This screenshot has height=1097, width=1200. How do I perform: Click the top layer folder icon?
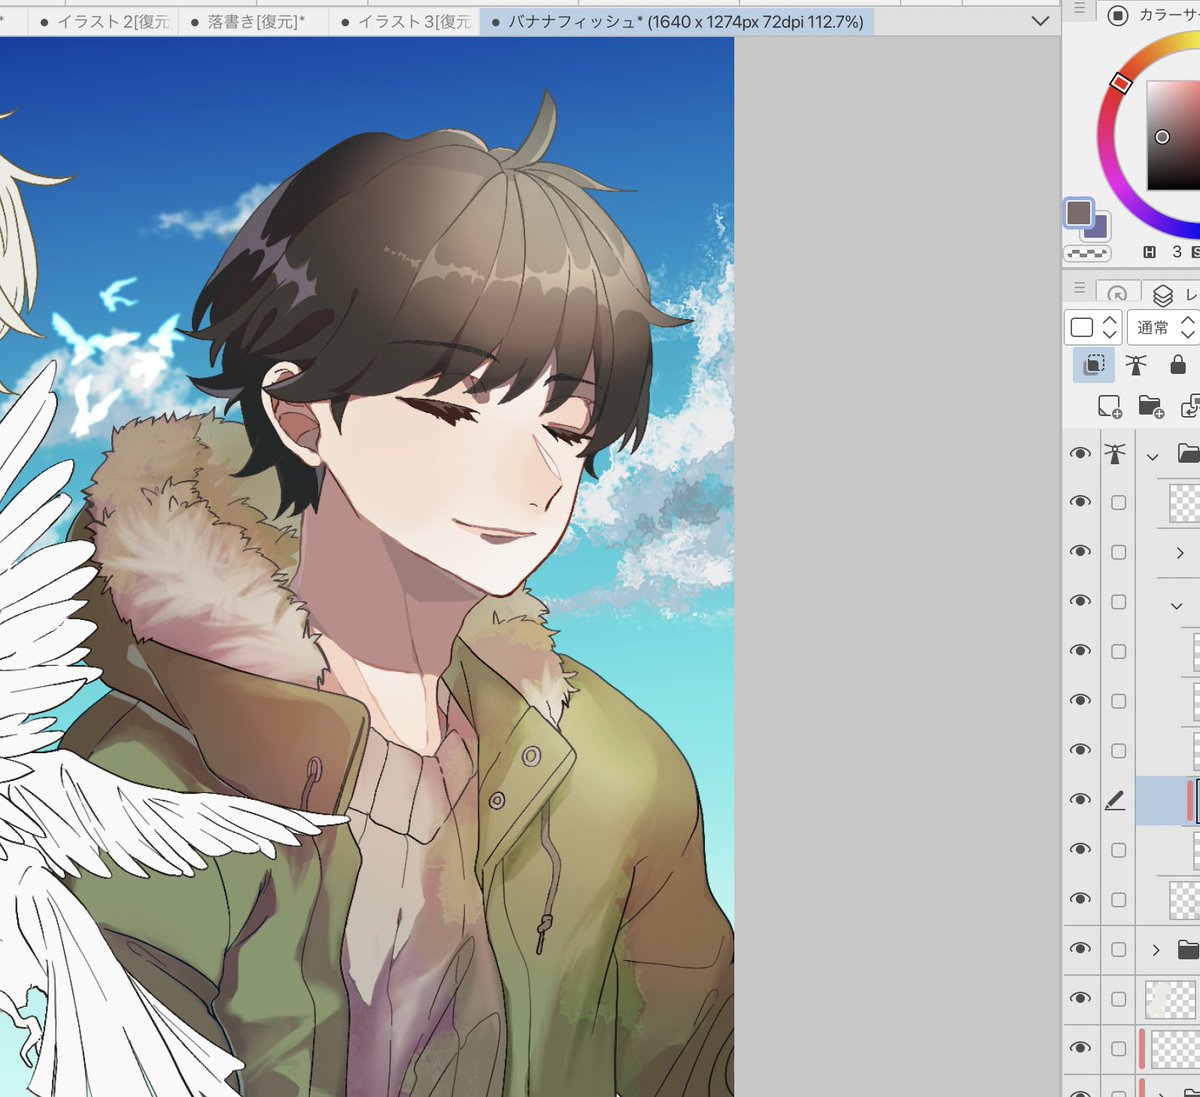click(1188, 453)
